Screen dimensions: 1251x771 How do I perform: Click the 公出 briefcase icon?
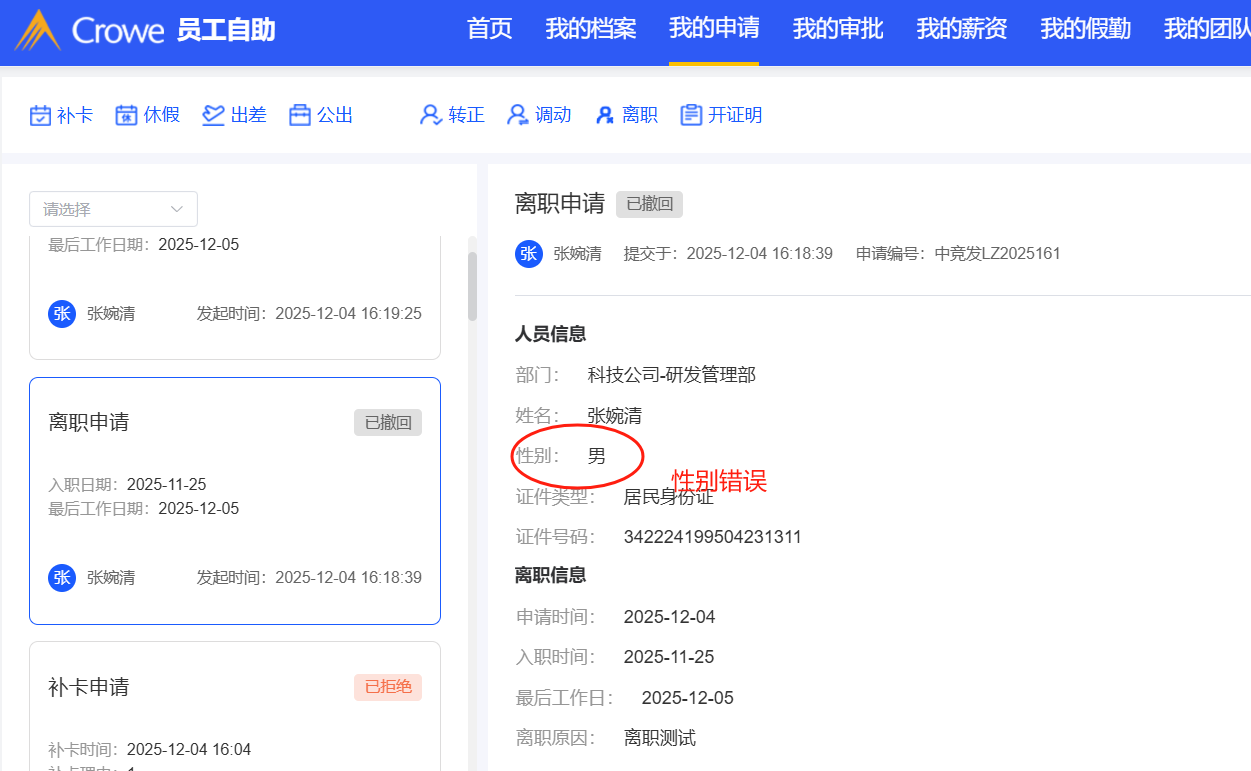pos(300,115)
